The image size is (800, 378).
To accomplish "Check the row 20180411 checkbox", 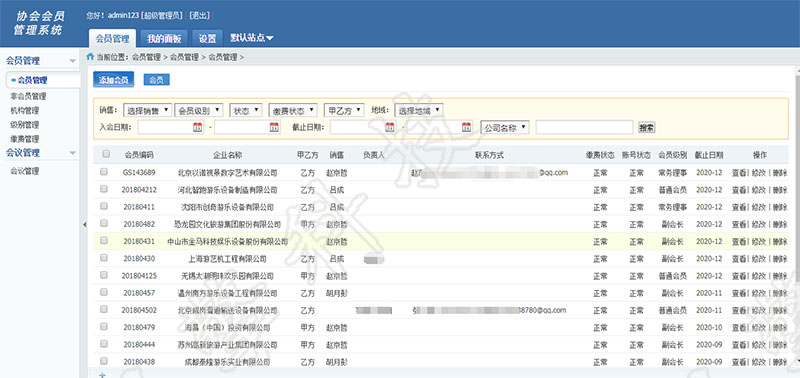I will click(104, 206).
